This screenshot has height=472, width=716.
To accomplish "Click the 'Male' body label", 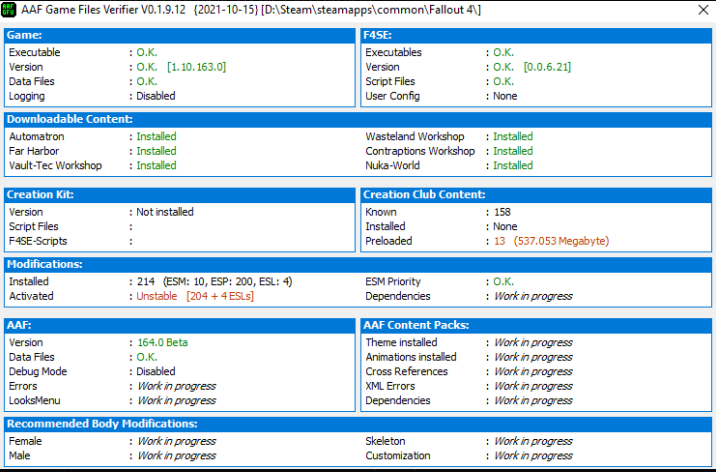I will click(19, 456).
